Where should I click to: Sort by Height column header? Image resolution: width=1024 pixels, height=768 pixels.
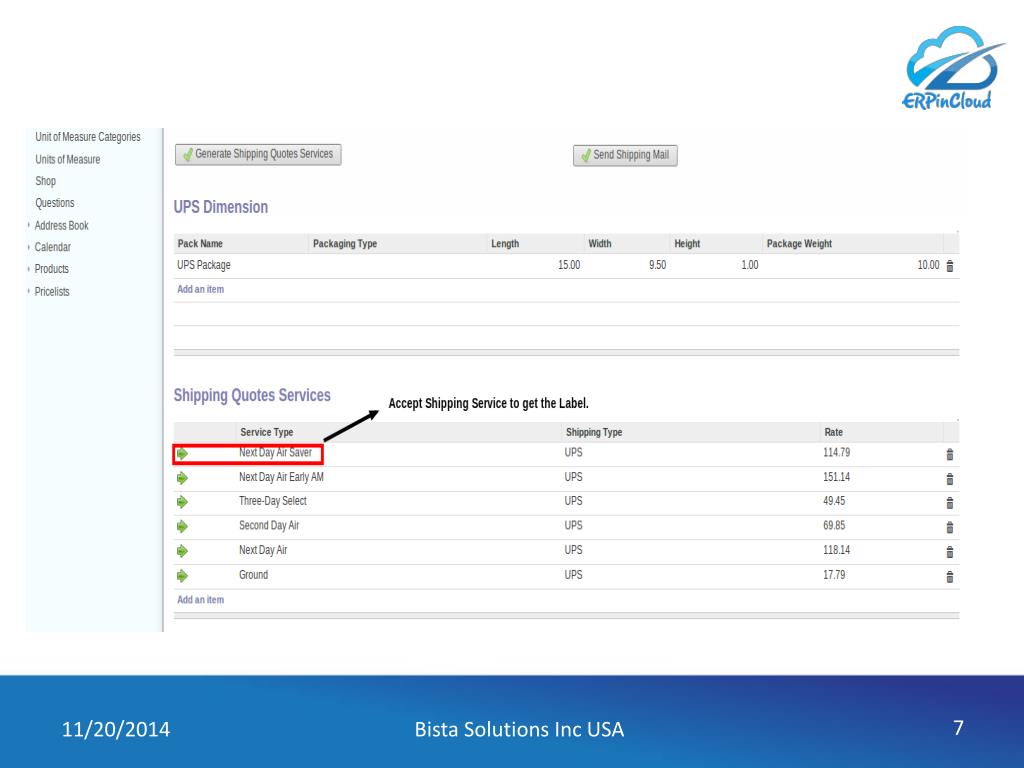tap(687, 244)
